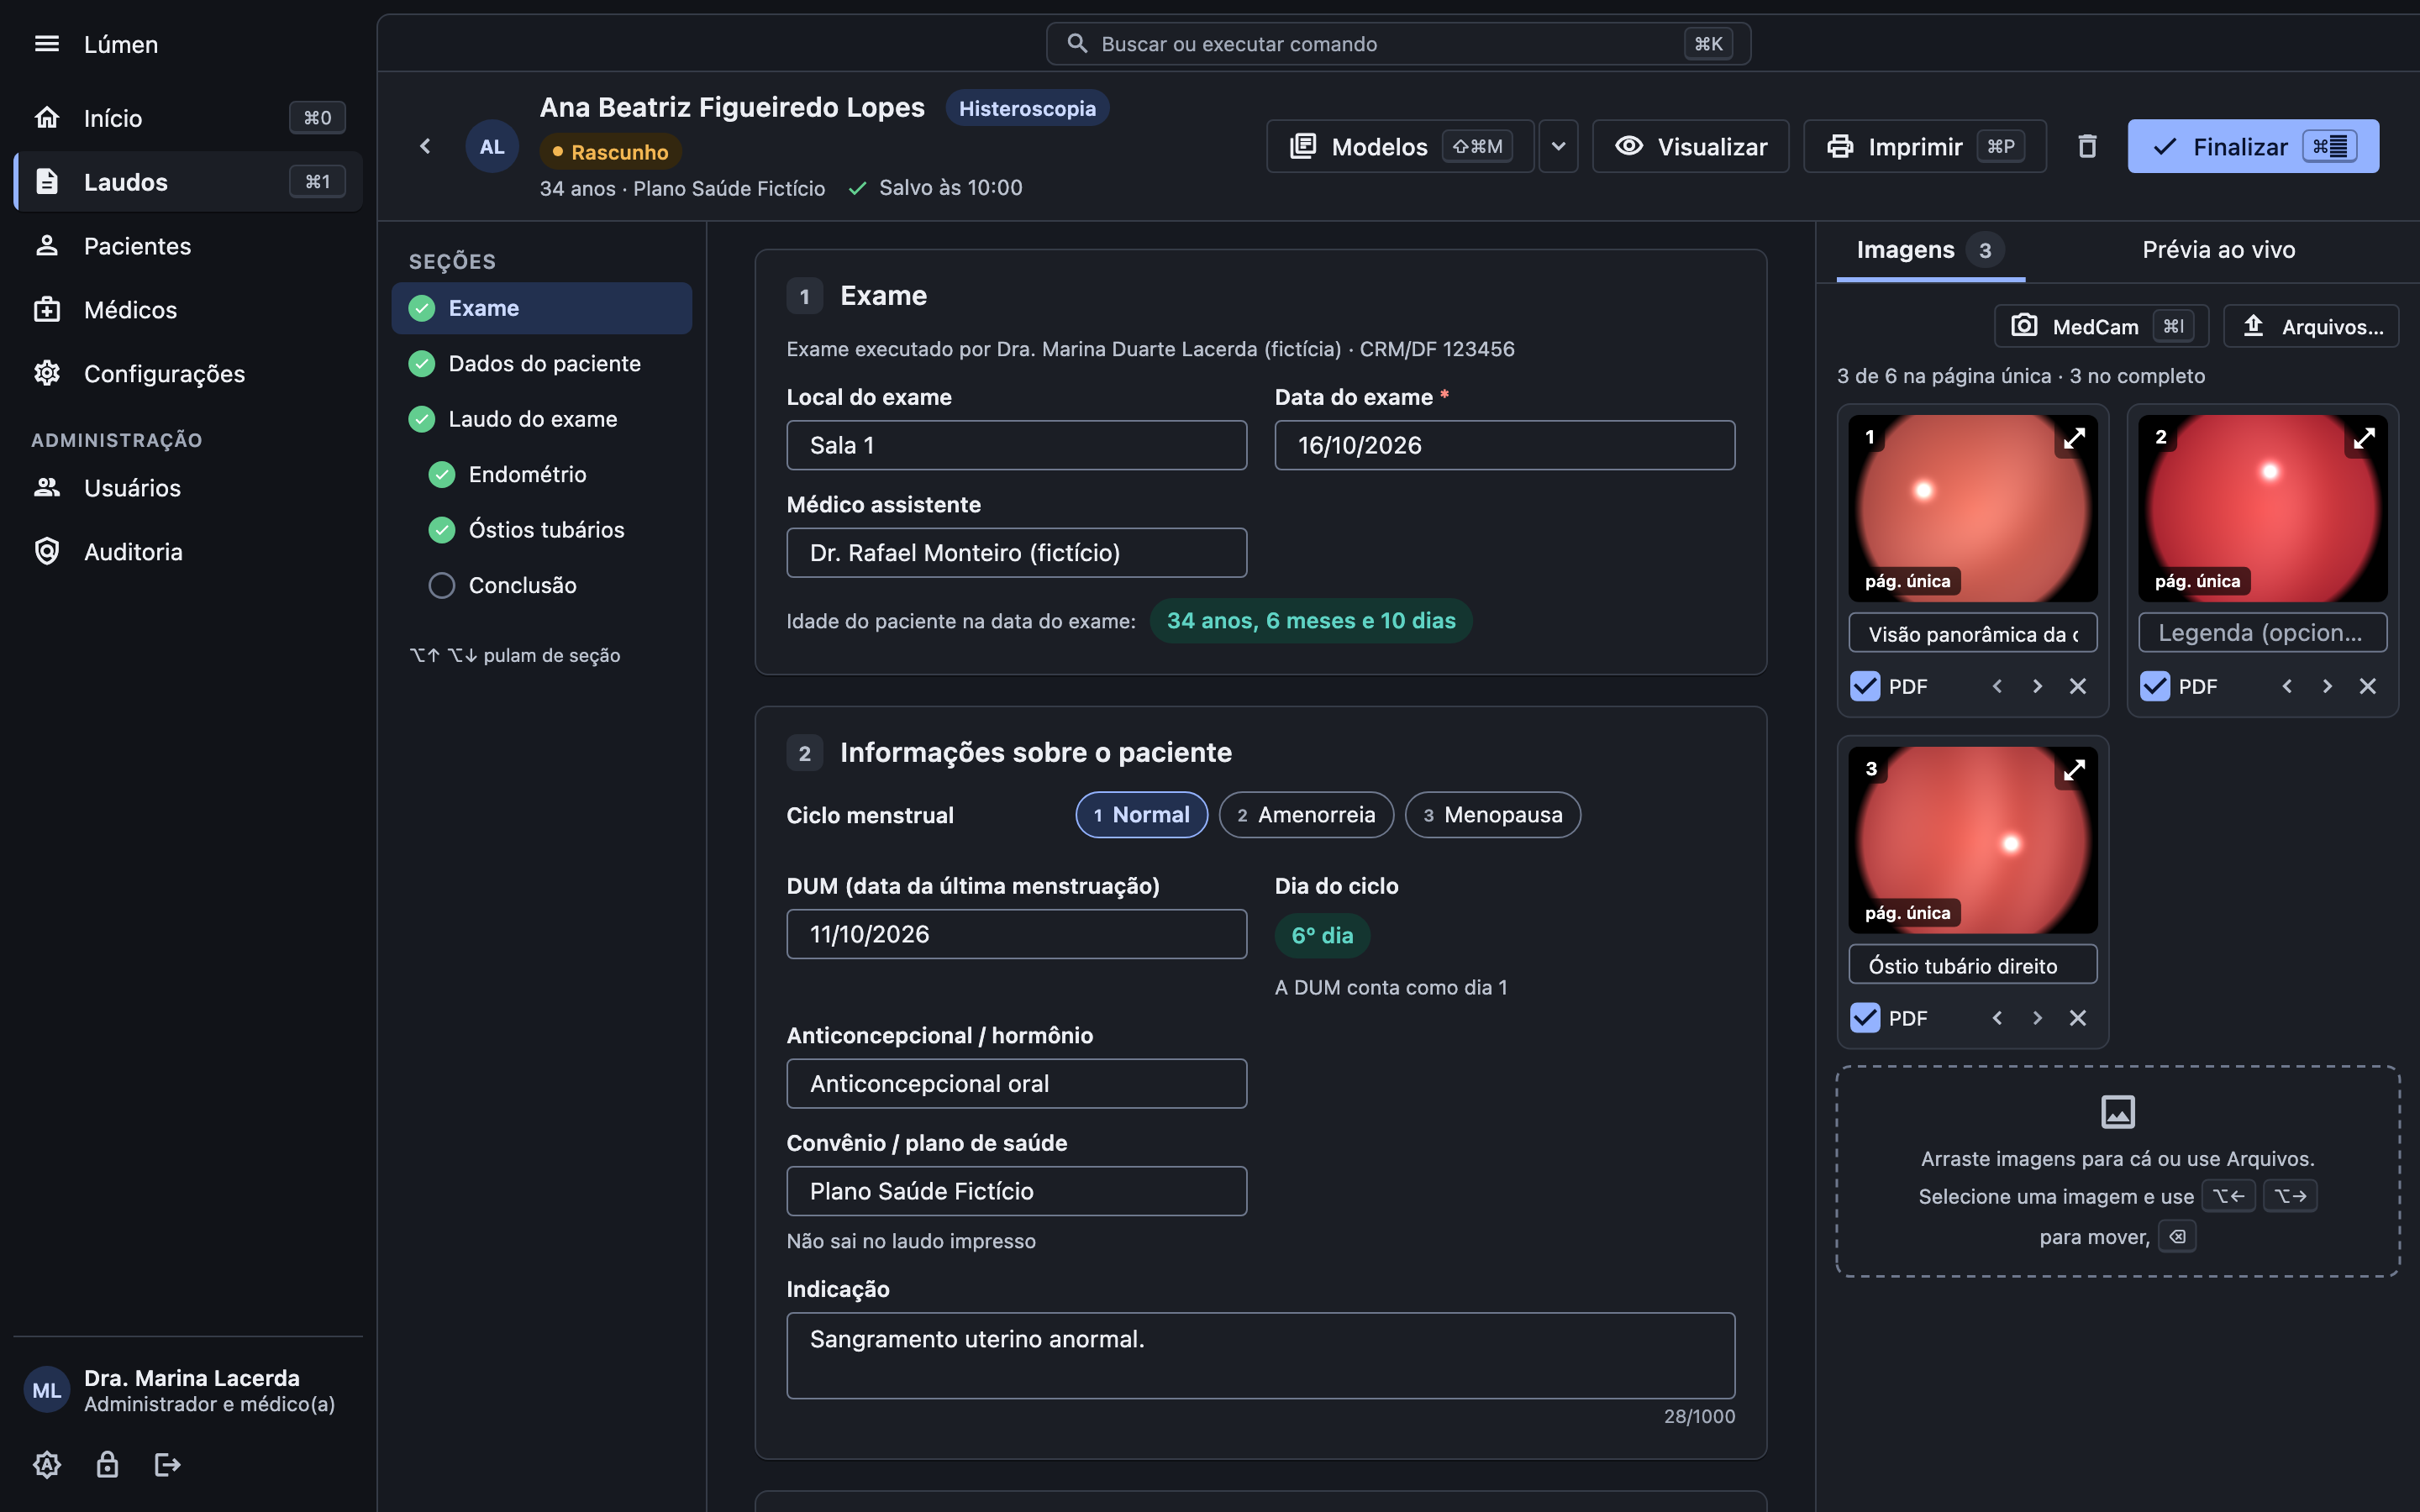Open Início in the sidebar

point(188,118)
